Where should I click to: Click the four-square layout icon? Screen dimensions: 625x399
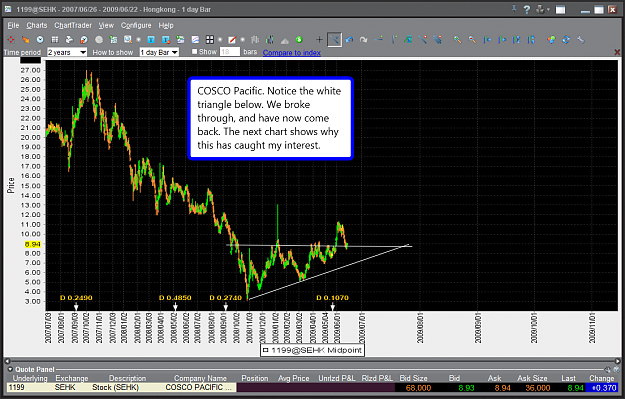[210, 39]
